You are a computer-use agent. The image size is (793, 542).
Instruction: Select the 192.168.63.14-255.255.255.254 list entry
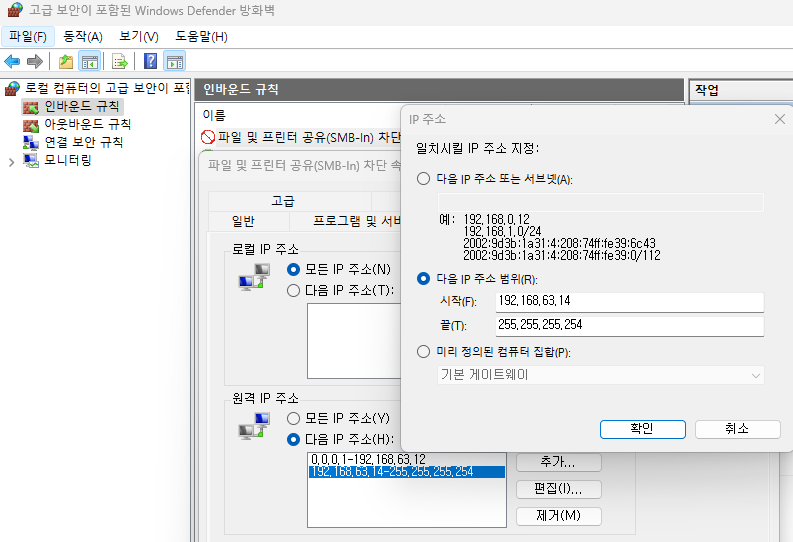coord(407,472)
